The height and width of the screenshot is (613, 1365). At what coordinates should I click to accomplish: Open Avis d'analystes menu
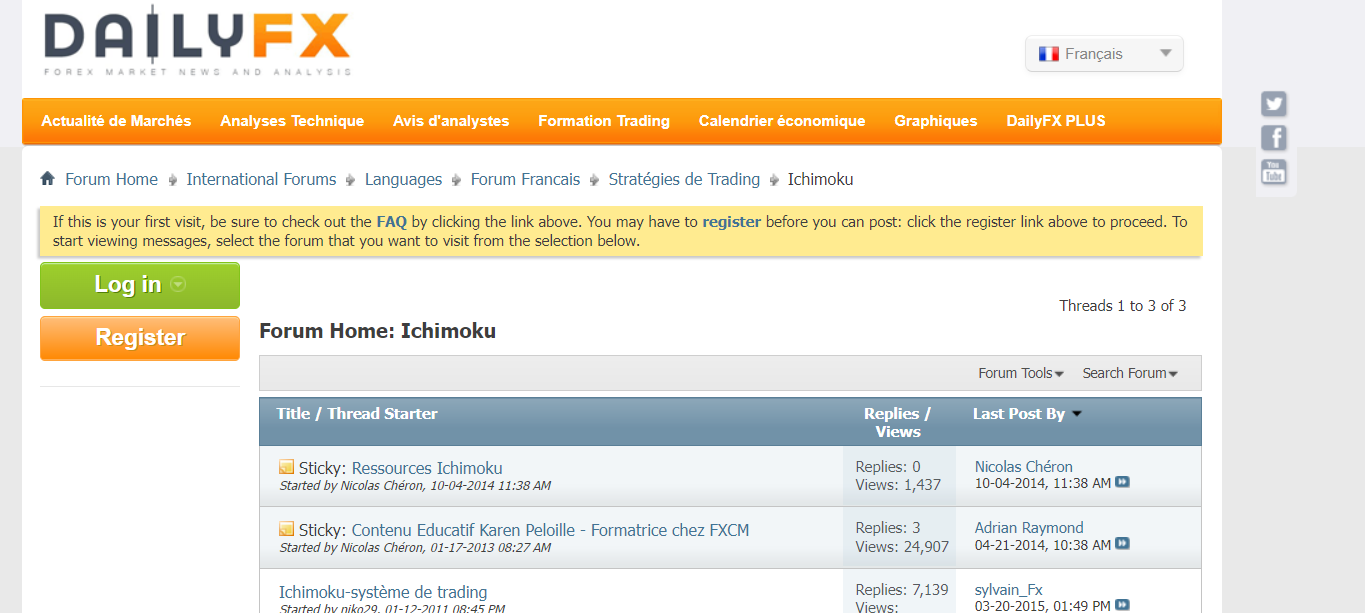(x=451, y=121)
